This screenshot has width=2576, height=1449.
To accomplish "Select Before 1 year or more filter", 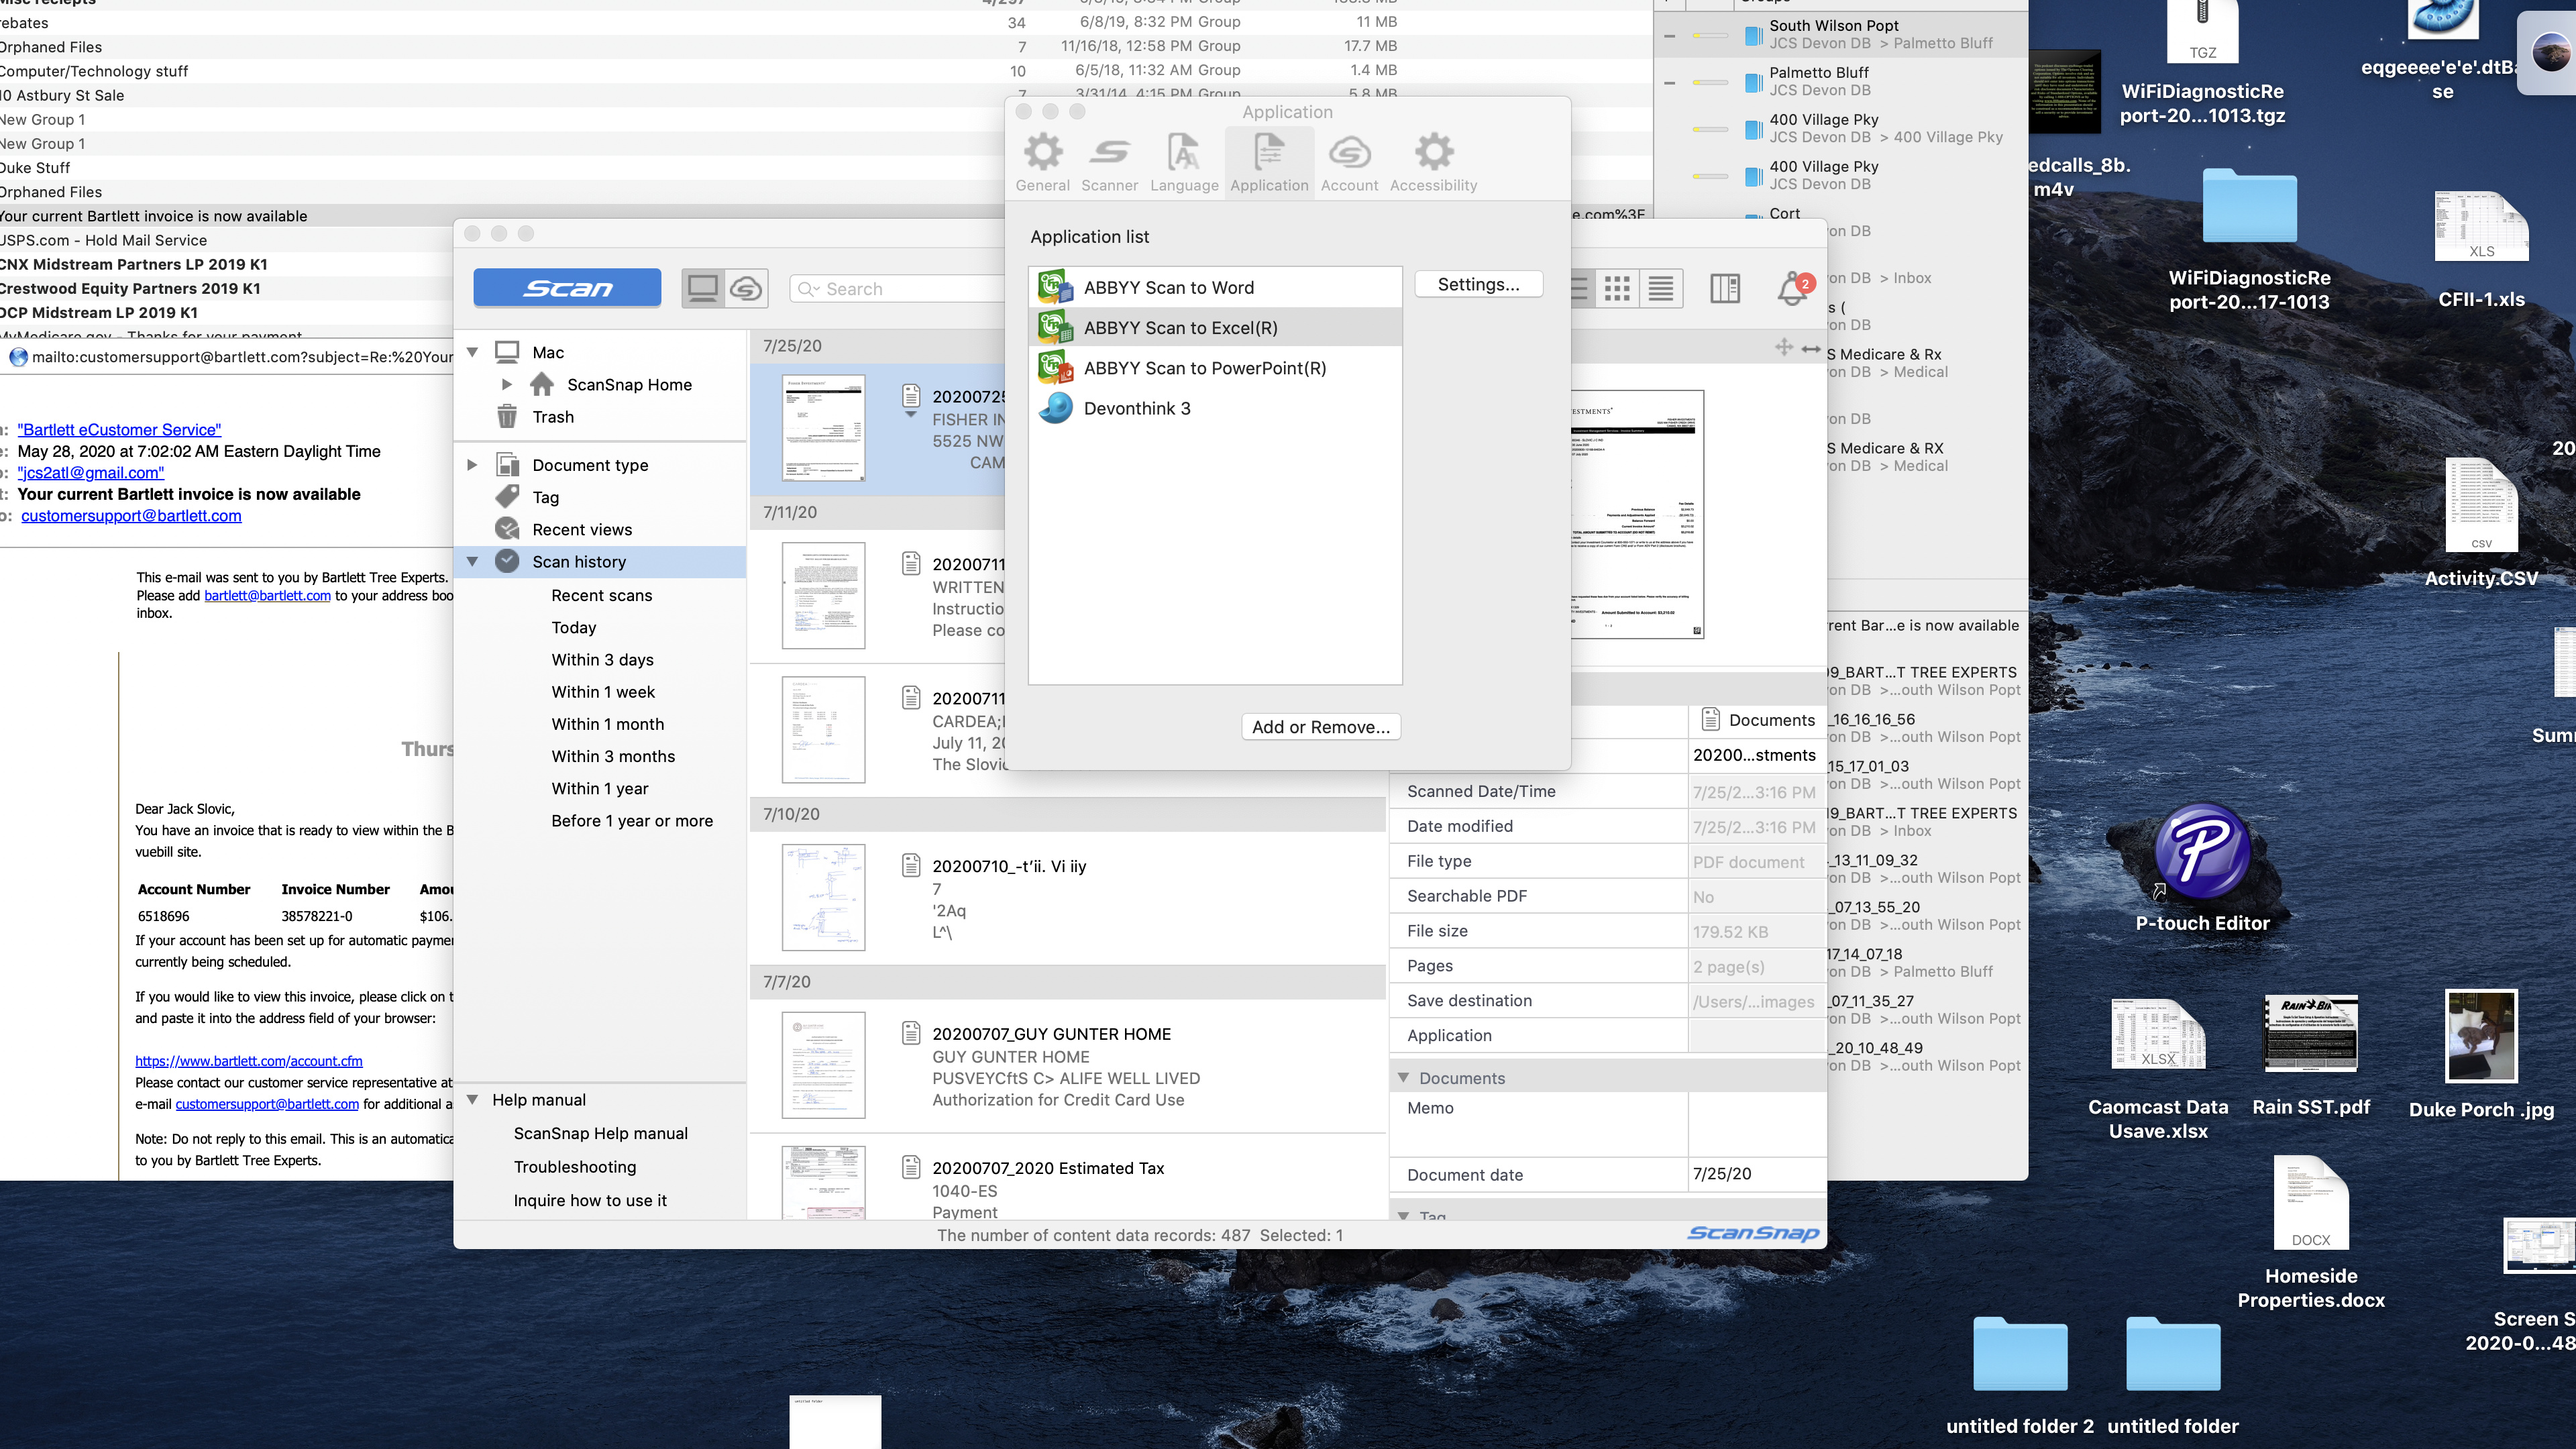I will point(632,821).
